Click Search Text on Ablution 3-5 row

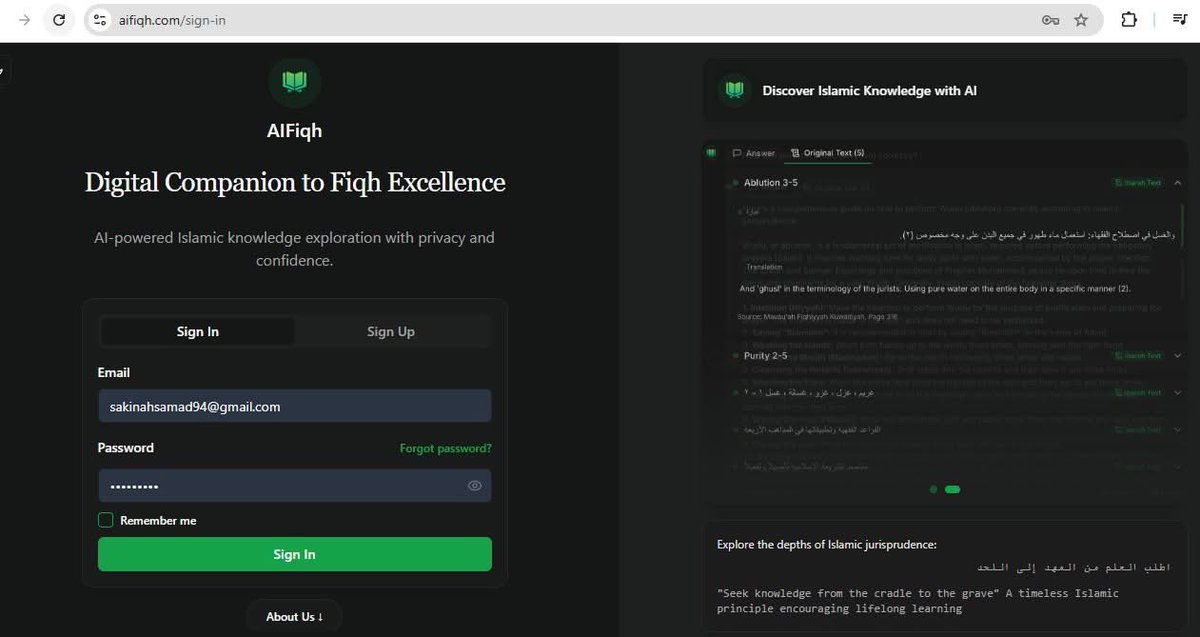click(x=1139, y=183)
